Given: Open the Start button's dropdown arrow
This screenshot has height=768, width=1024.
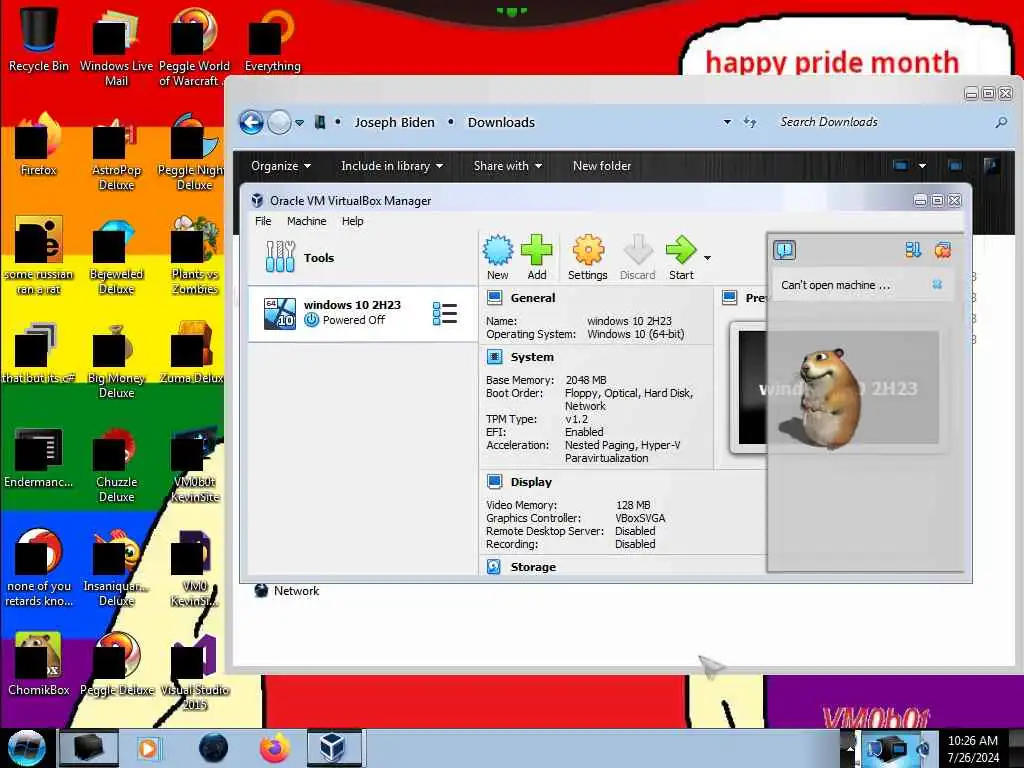Looking at the screenshot, I should coord(707,258).
